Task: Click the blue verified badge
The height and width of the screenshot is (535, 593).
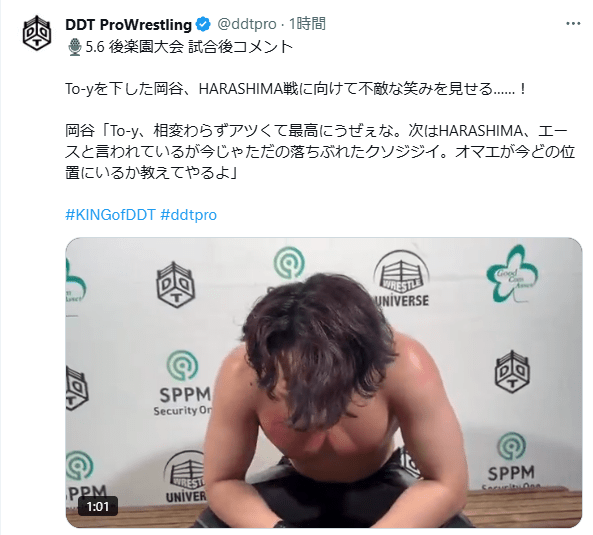Action: 203,25
